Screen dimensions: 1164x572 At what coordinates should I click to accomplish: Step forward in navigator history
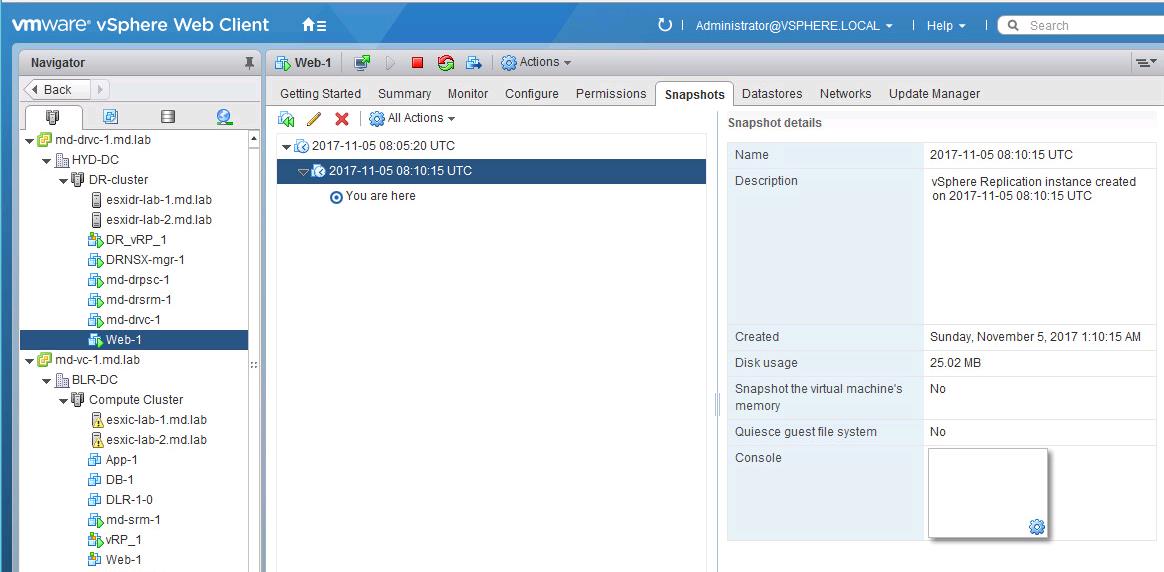100,90
